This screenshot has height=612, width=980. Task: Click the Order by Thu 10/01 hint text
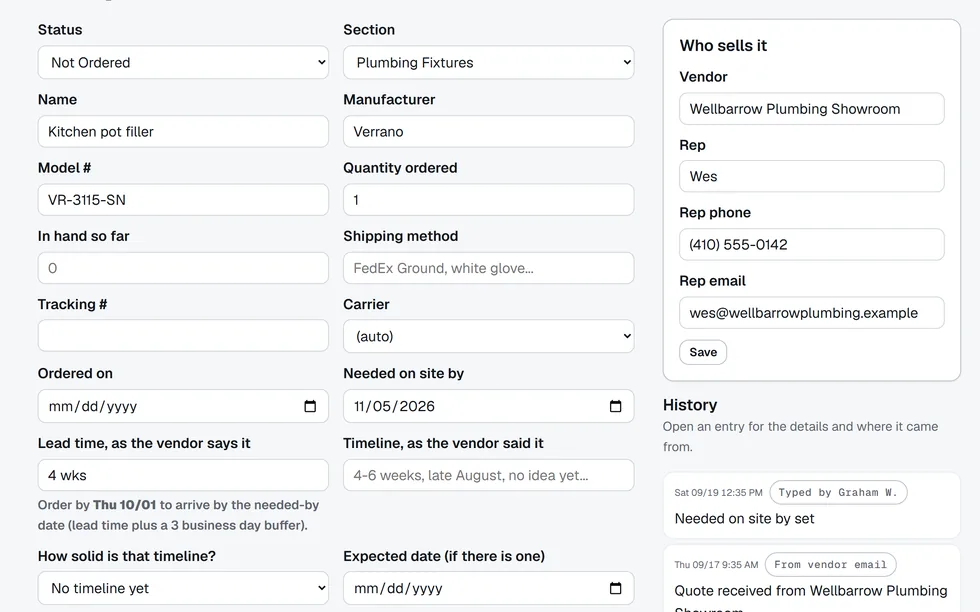click(x=178, y=515)
